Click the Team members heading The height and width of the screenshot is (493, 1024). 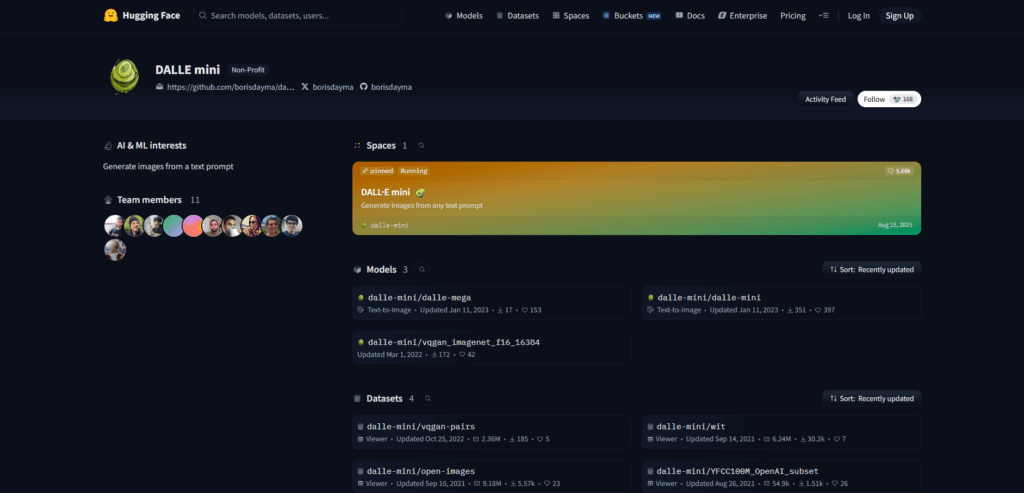(150, 200)
